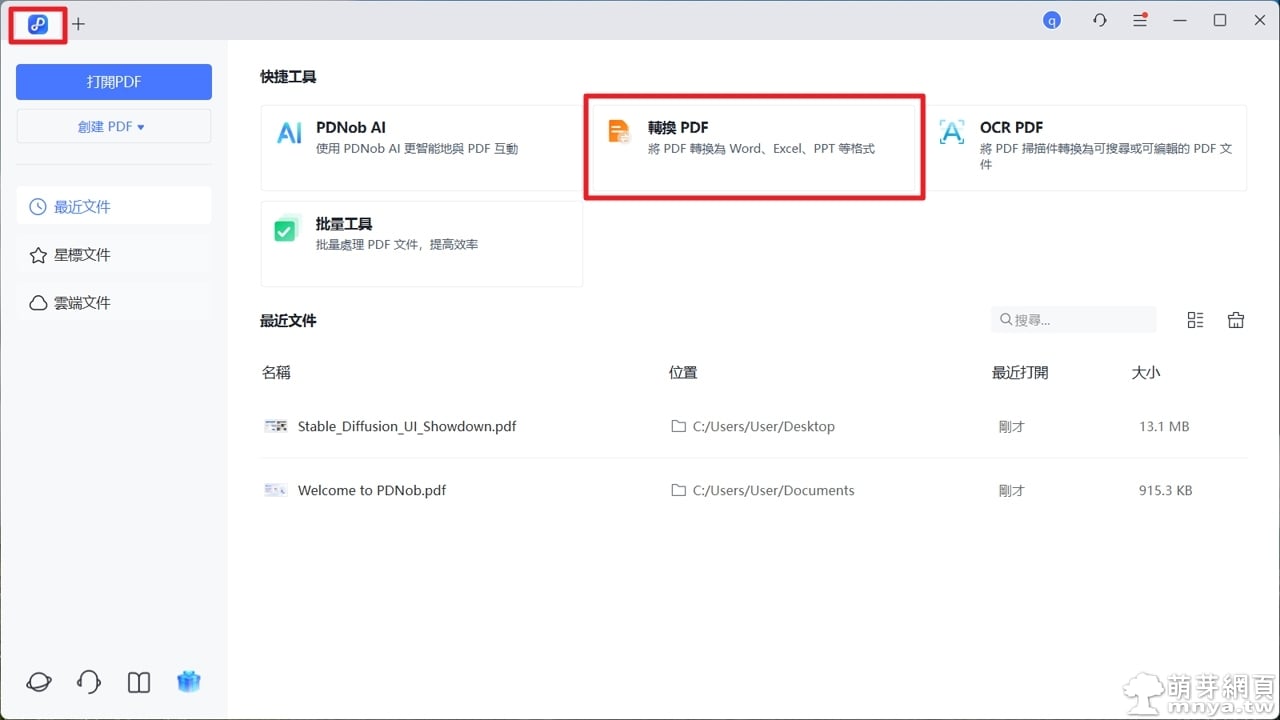1280x720 pixels.
Task: Open the 轉換 PDF quick tool
Action: coord(753,147)
